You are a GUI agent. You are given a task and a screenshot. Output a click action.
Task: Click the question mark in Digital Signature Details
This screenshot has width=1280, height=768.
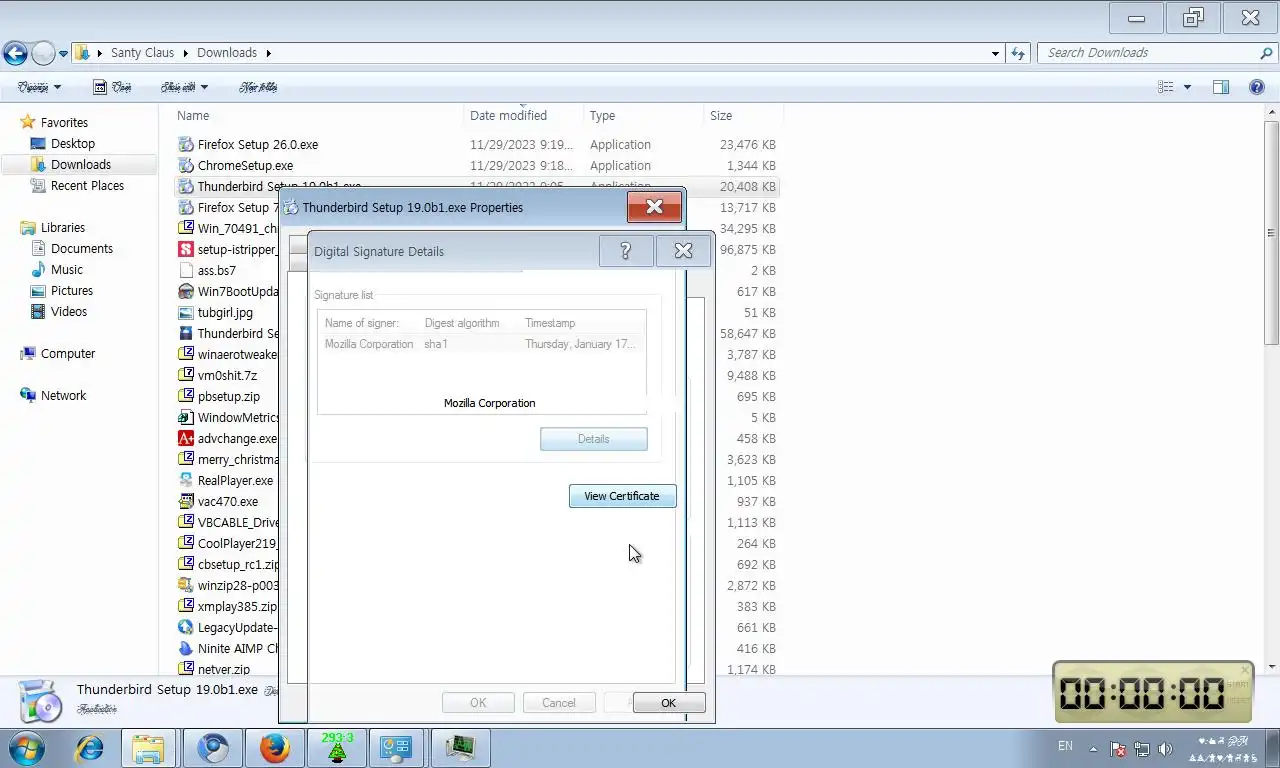(626, 251)
